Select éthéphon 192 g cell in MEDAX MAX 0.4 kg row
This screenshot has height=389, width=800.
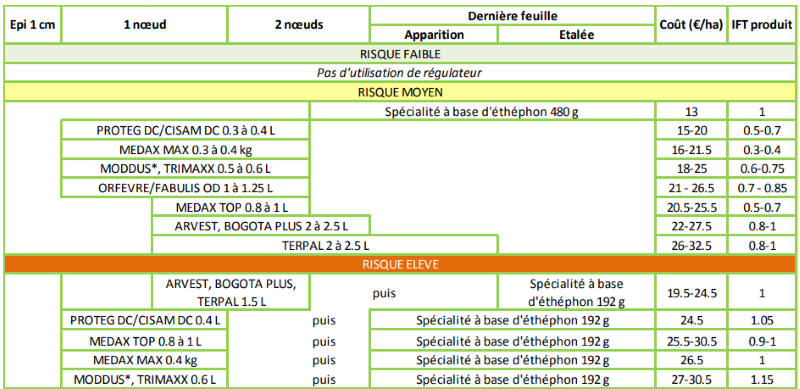coord(512,359)
